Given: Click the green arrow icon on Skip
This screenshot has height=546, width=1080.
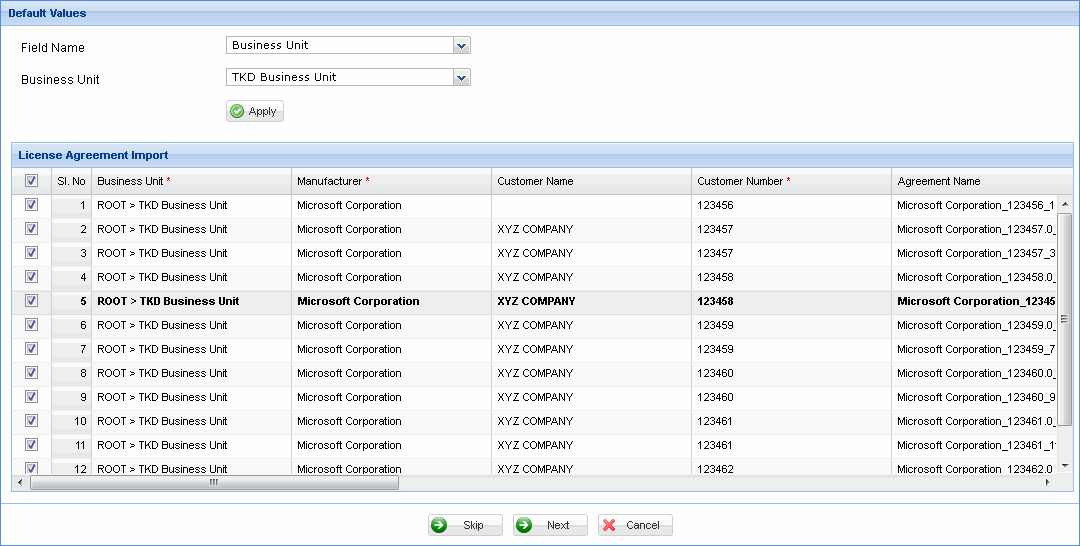Looking at the screenshot, I should (440, 525).
